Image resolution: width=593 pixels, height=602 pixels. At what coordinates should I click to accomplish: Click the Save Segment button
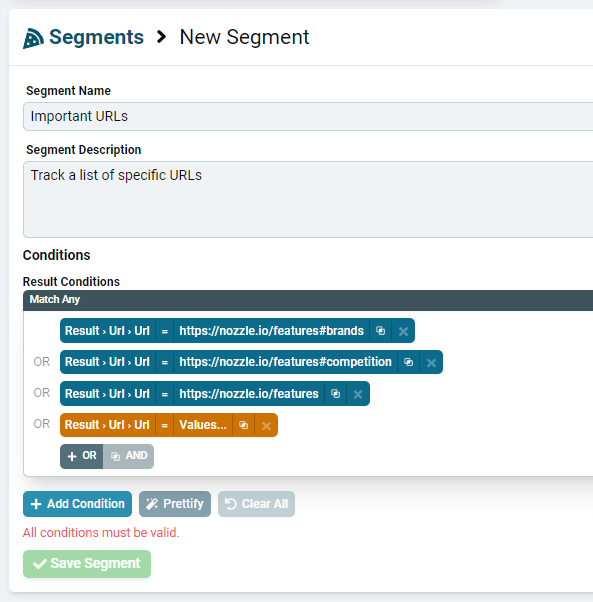[87, 564]
